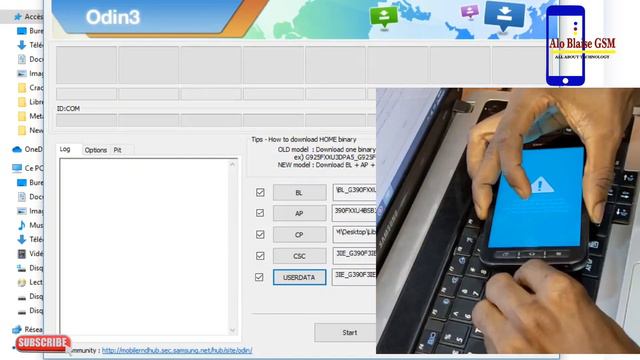The image size is (640, 360).
Task: Open the Libr folder in sidebar
Action: tap(22, 102)
